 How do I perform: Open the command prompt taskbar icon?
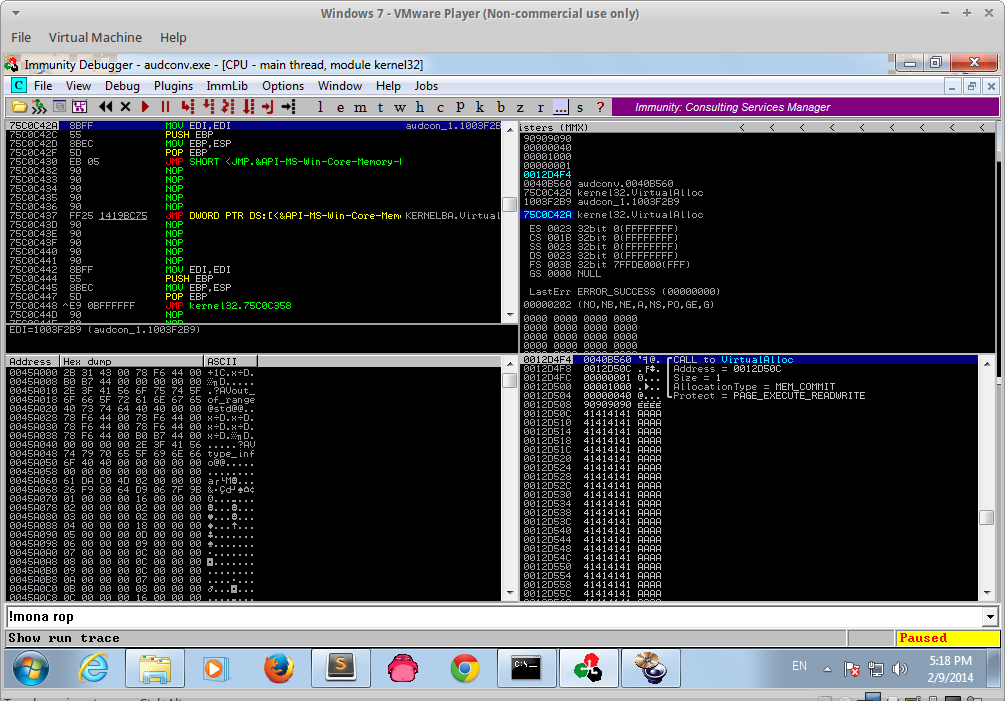tap(525, 668)
